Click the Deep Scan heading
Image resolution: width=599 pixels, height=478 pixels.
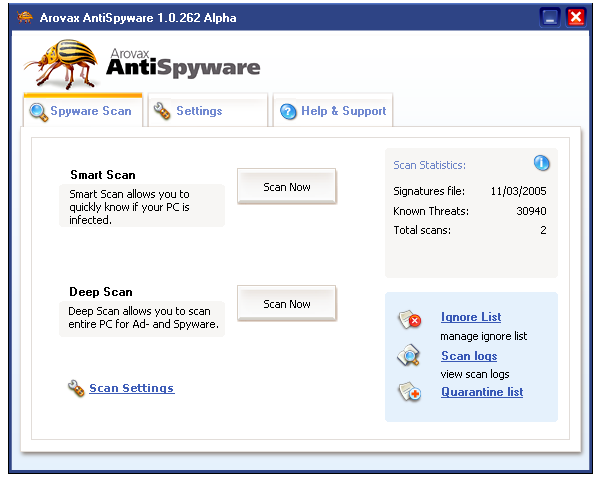[101, 292]
